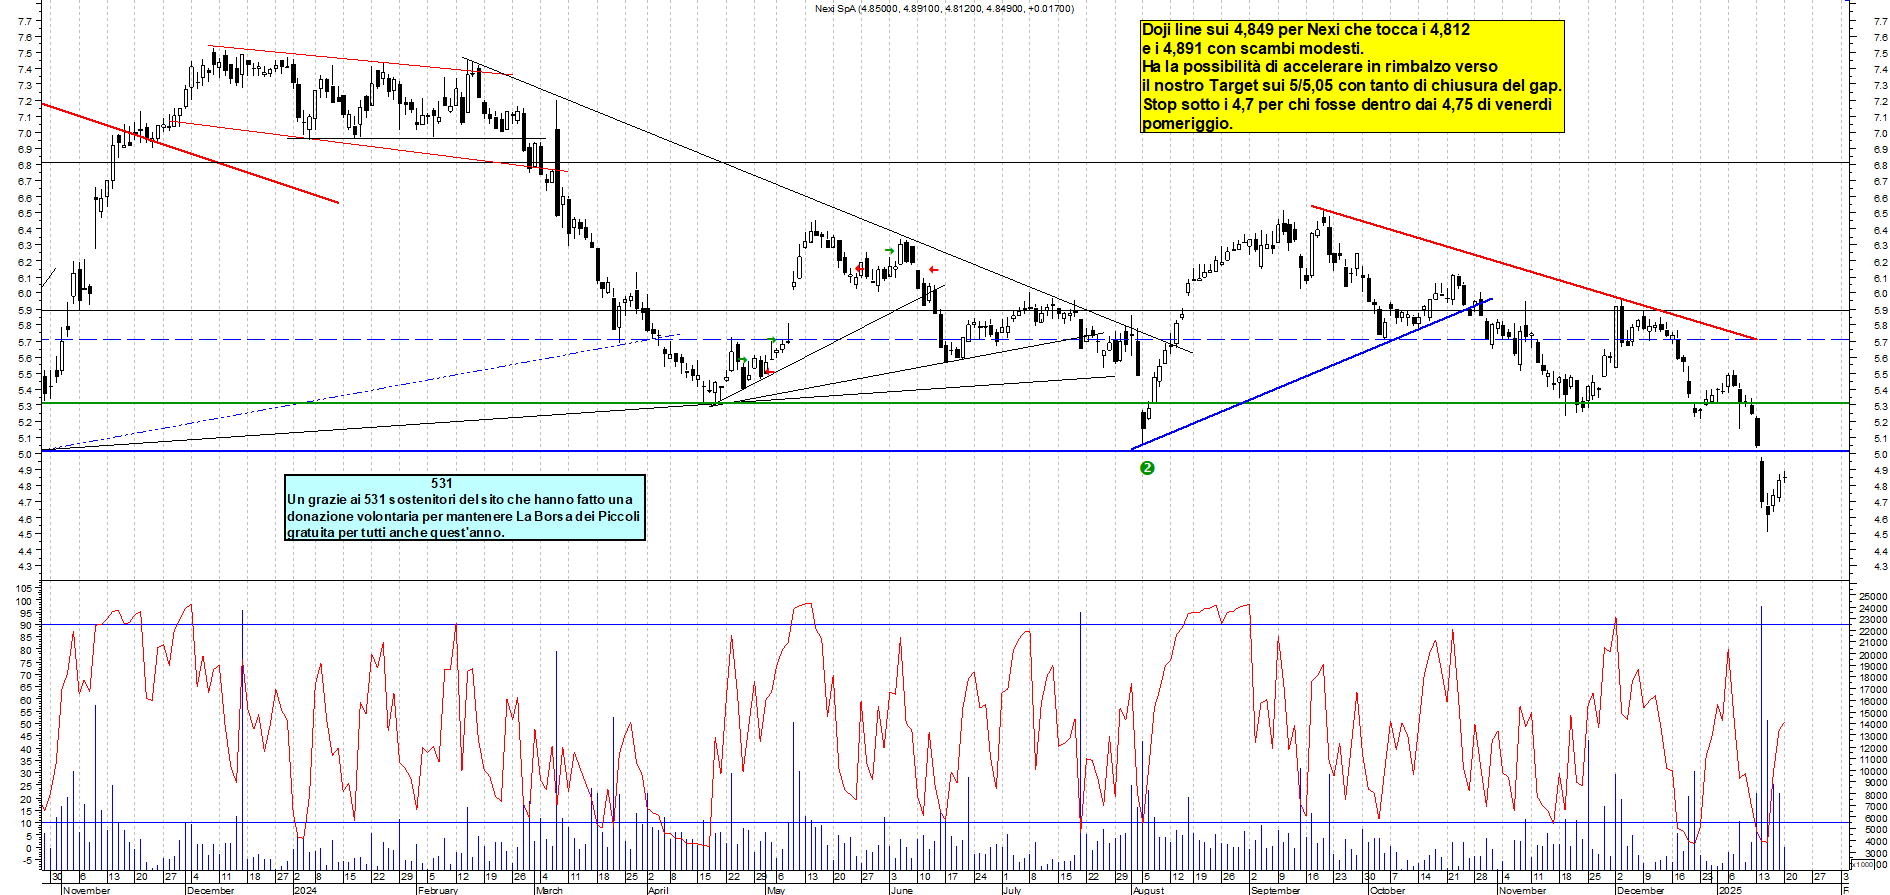
Task: Select the 'October' month label
Action: coord(1387,890)
